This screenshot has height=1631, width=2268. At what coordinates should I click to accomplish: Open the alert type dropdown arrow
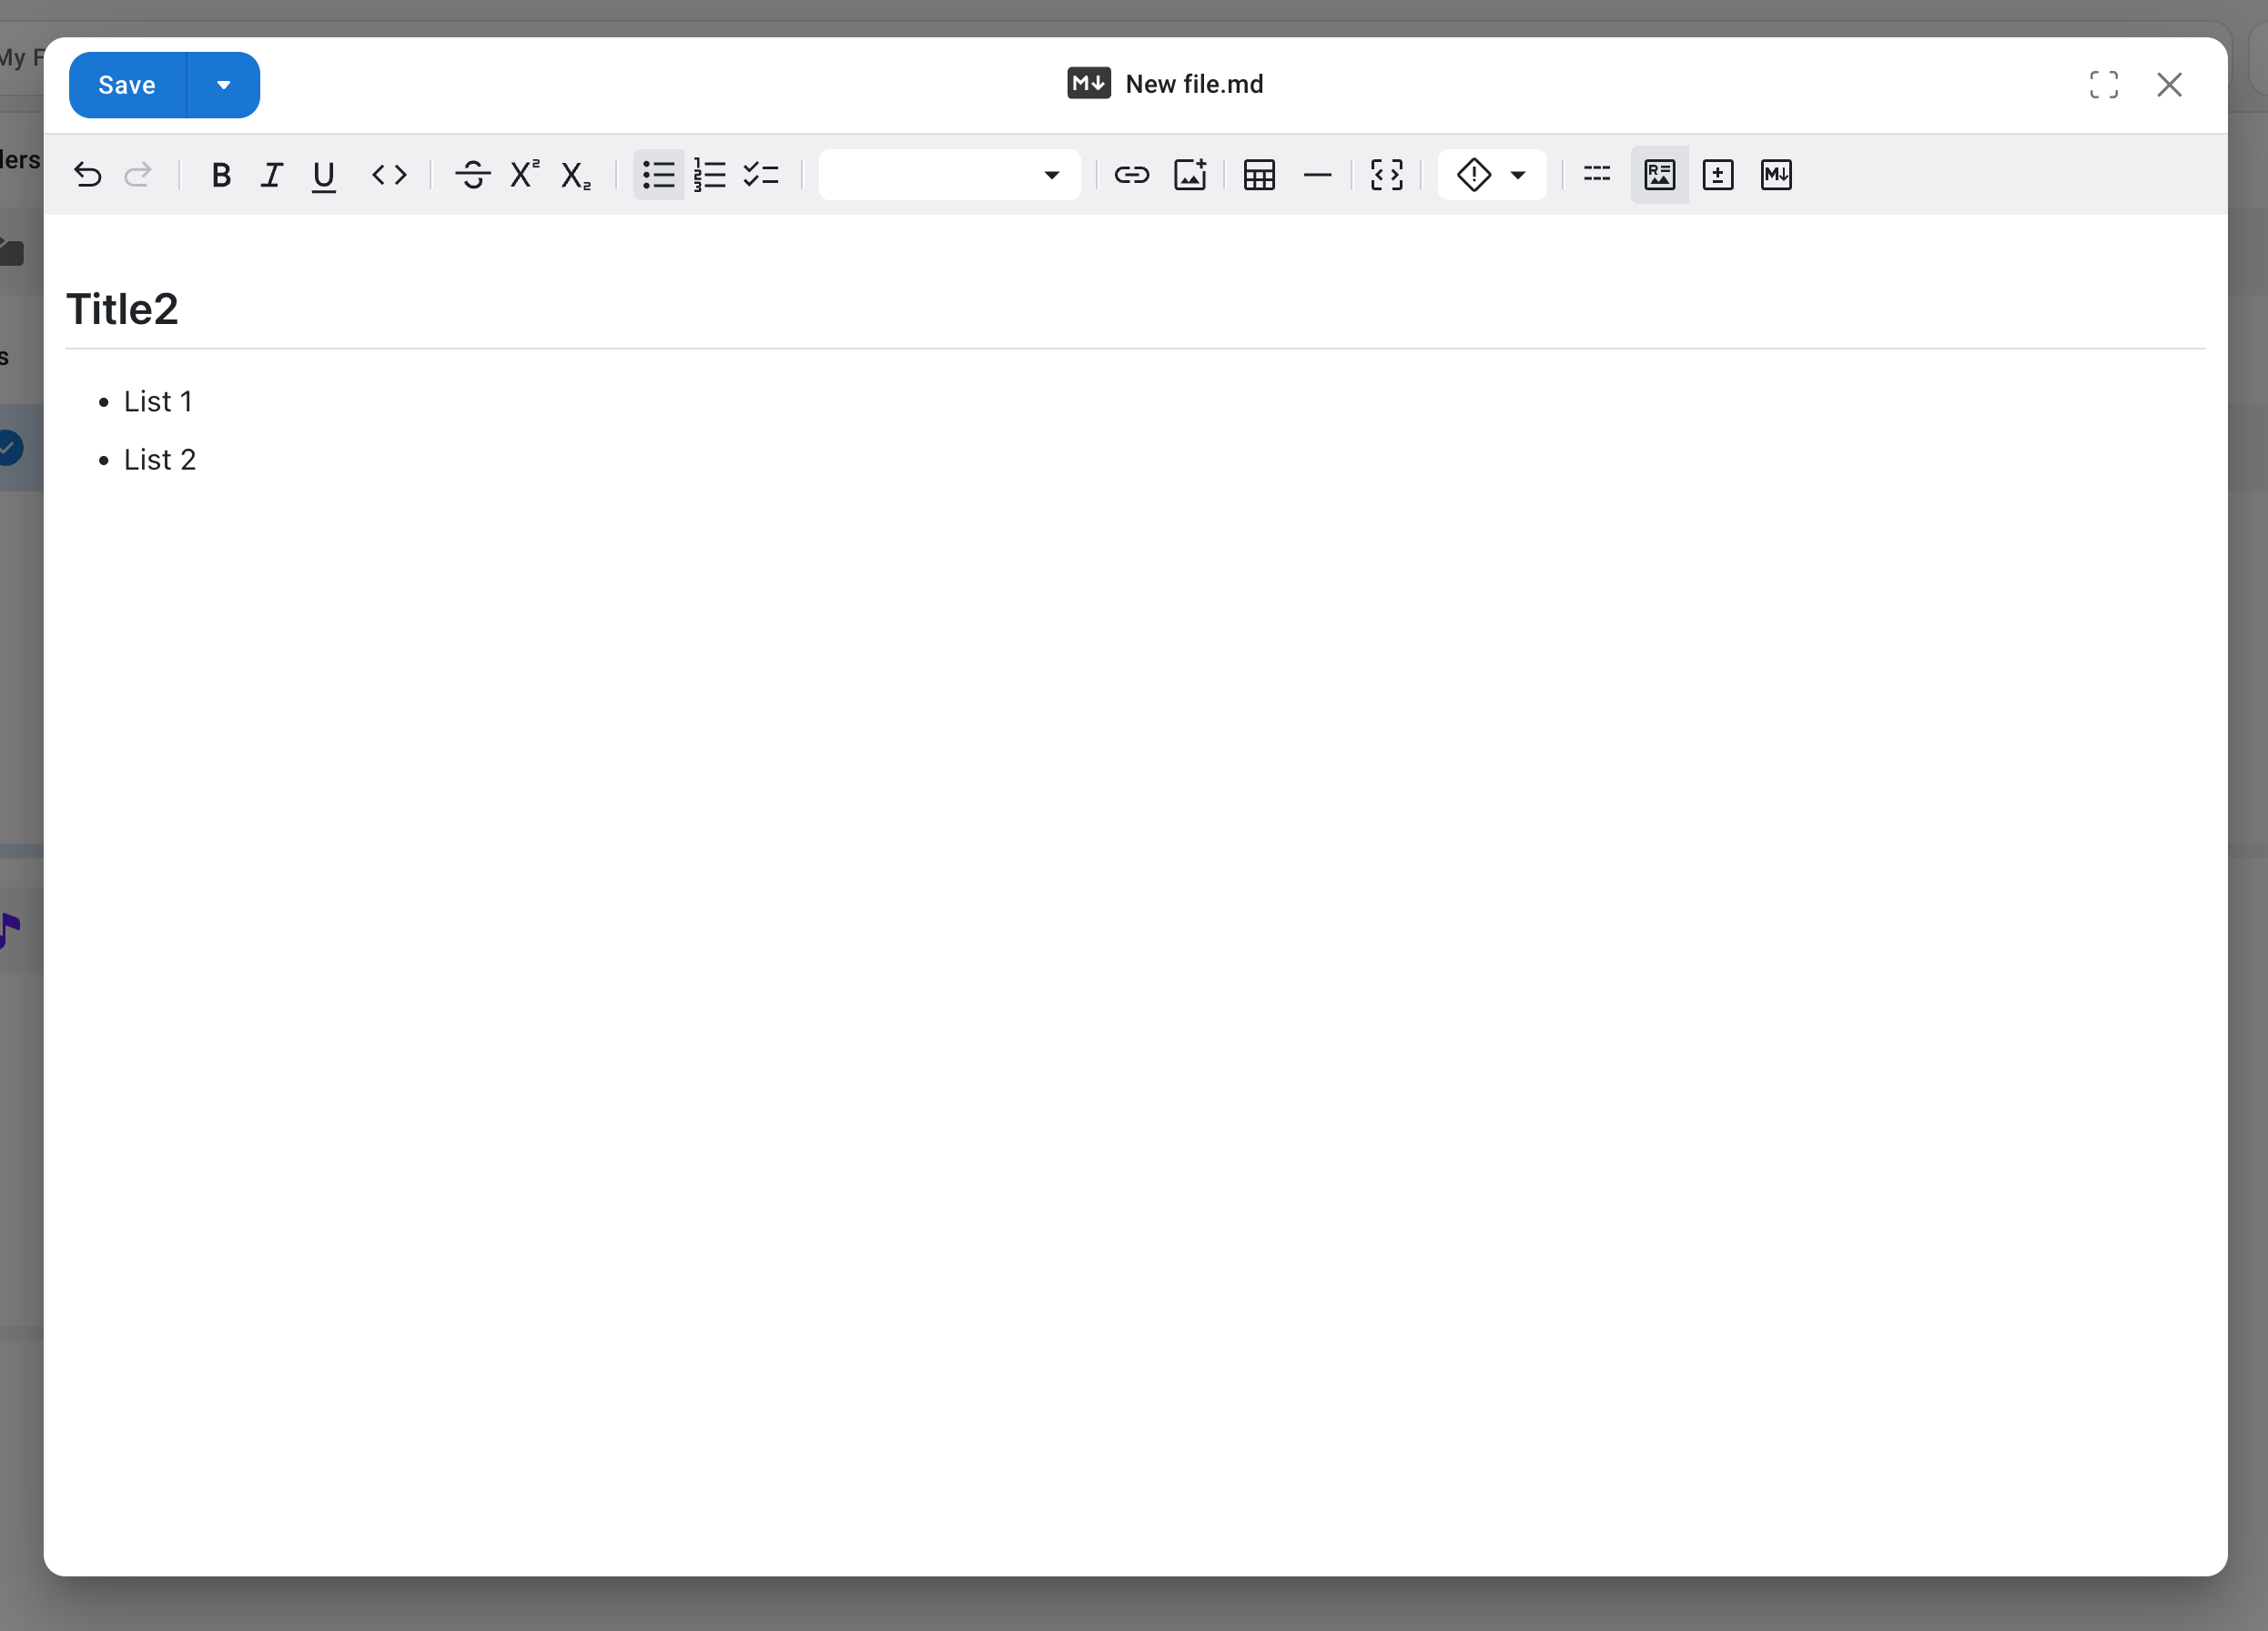[1518, 174]
